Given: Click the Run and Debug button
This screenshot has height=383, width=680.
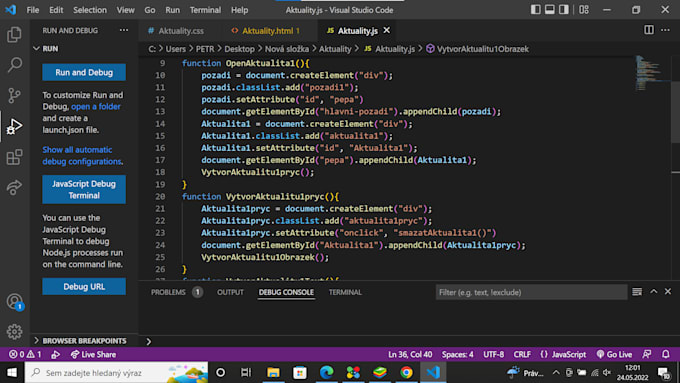Looking at the screenshot, I should 84,72.
